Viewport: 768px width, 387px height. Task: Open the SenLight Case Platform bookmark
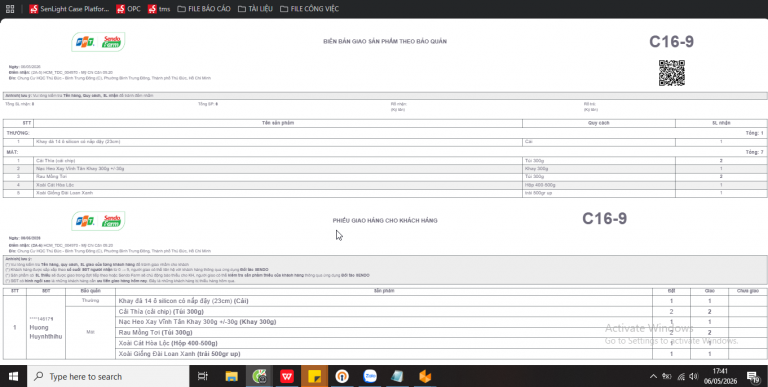[x=69, y=9]
